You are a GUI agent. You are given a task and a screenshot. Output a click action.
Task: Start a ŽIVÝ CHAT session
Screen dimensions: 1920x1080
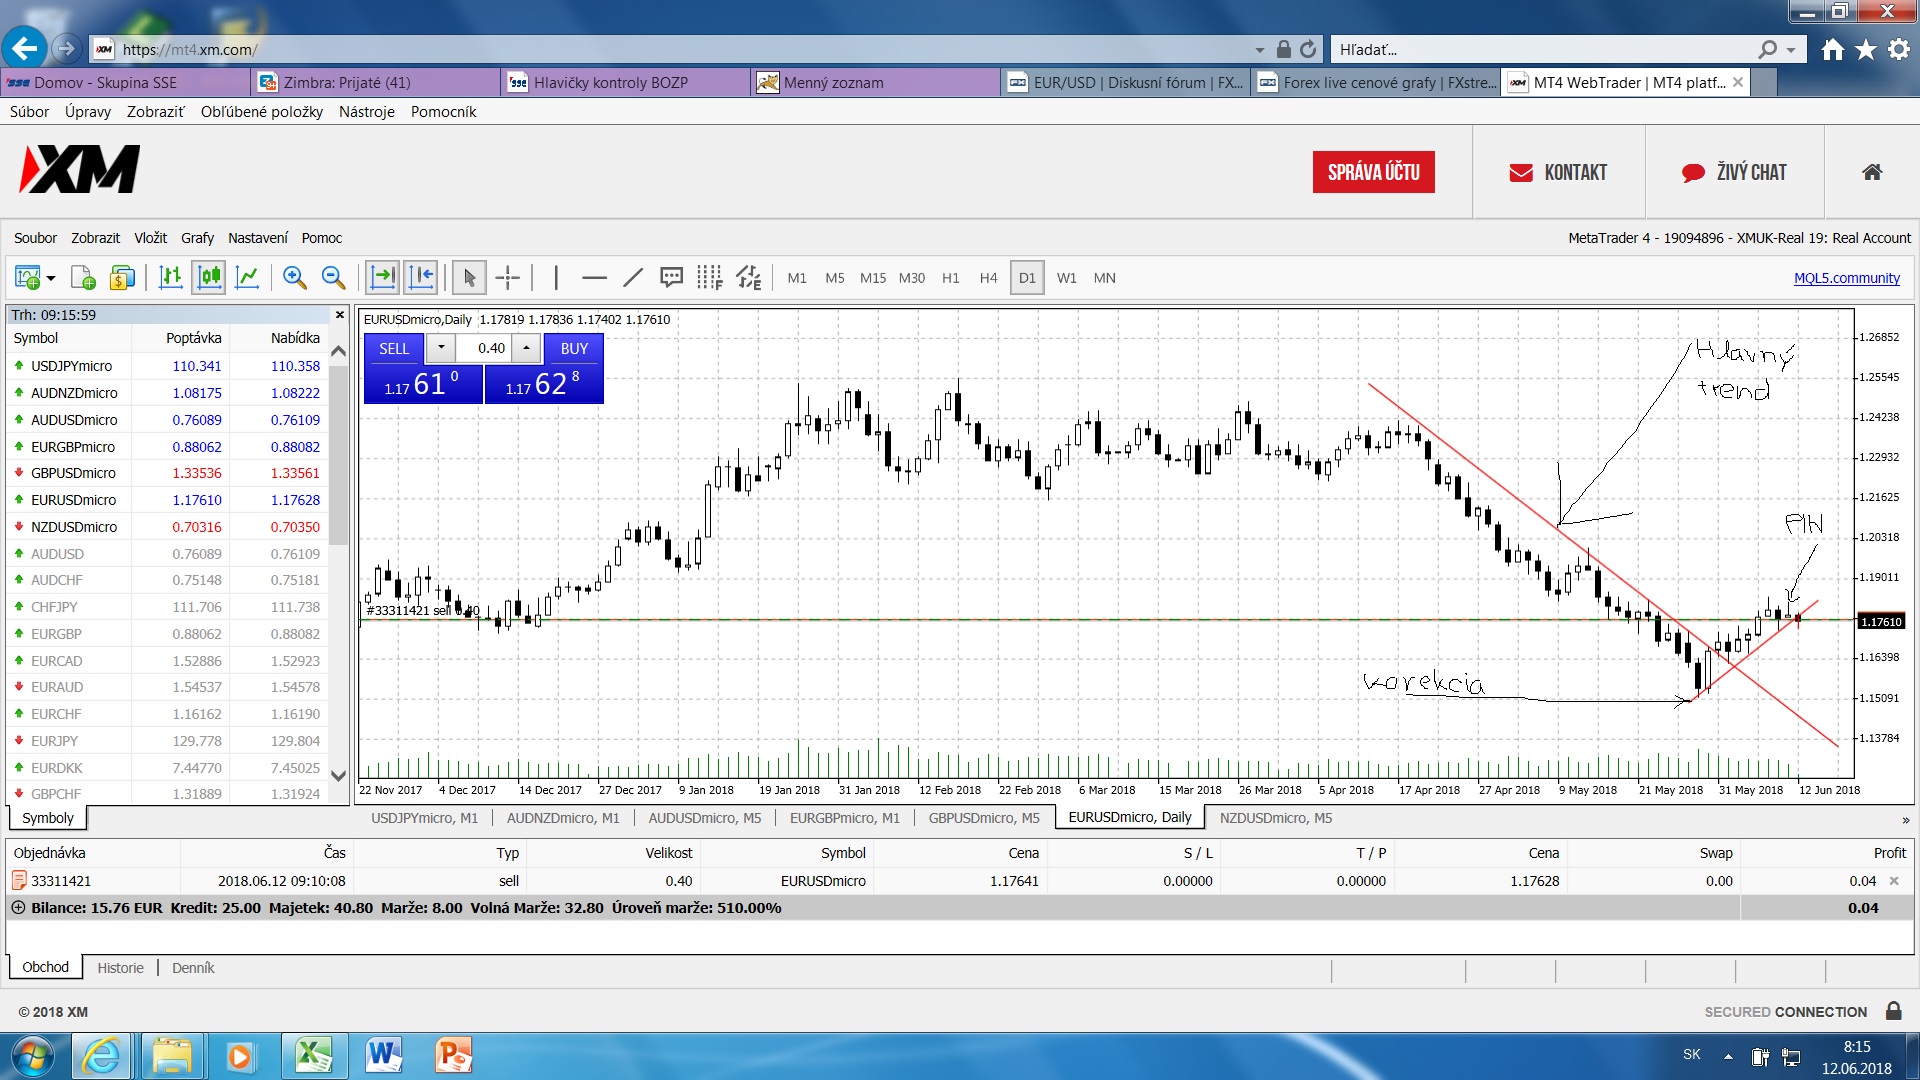[x=1734, y=172]
